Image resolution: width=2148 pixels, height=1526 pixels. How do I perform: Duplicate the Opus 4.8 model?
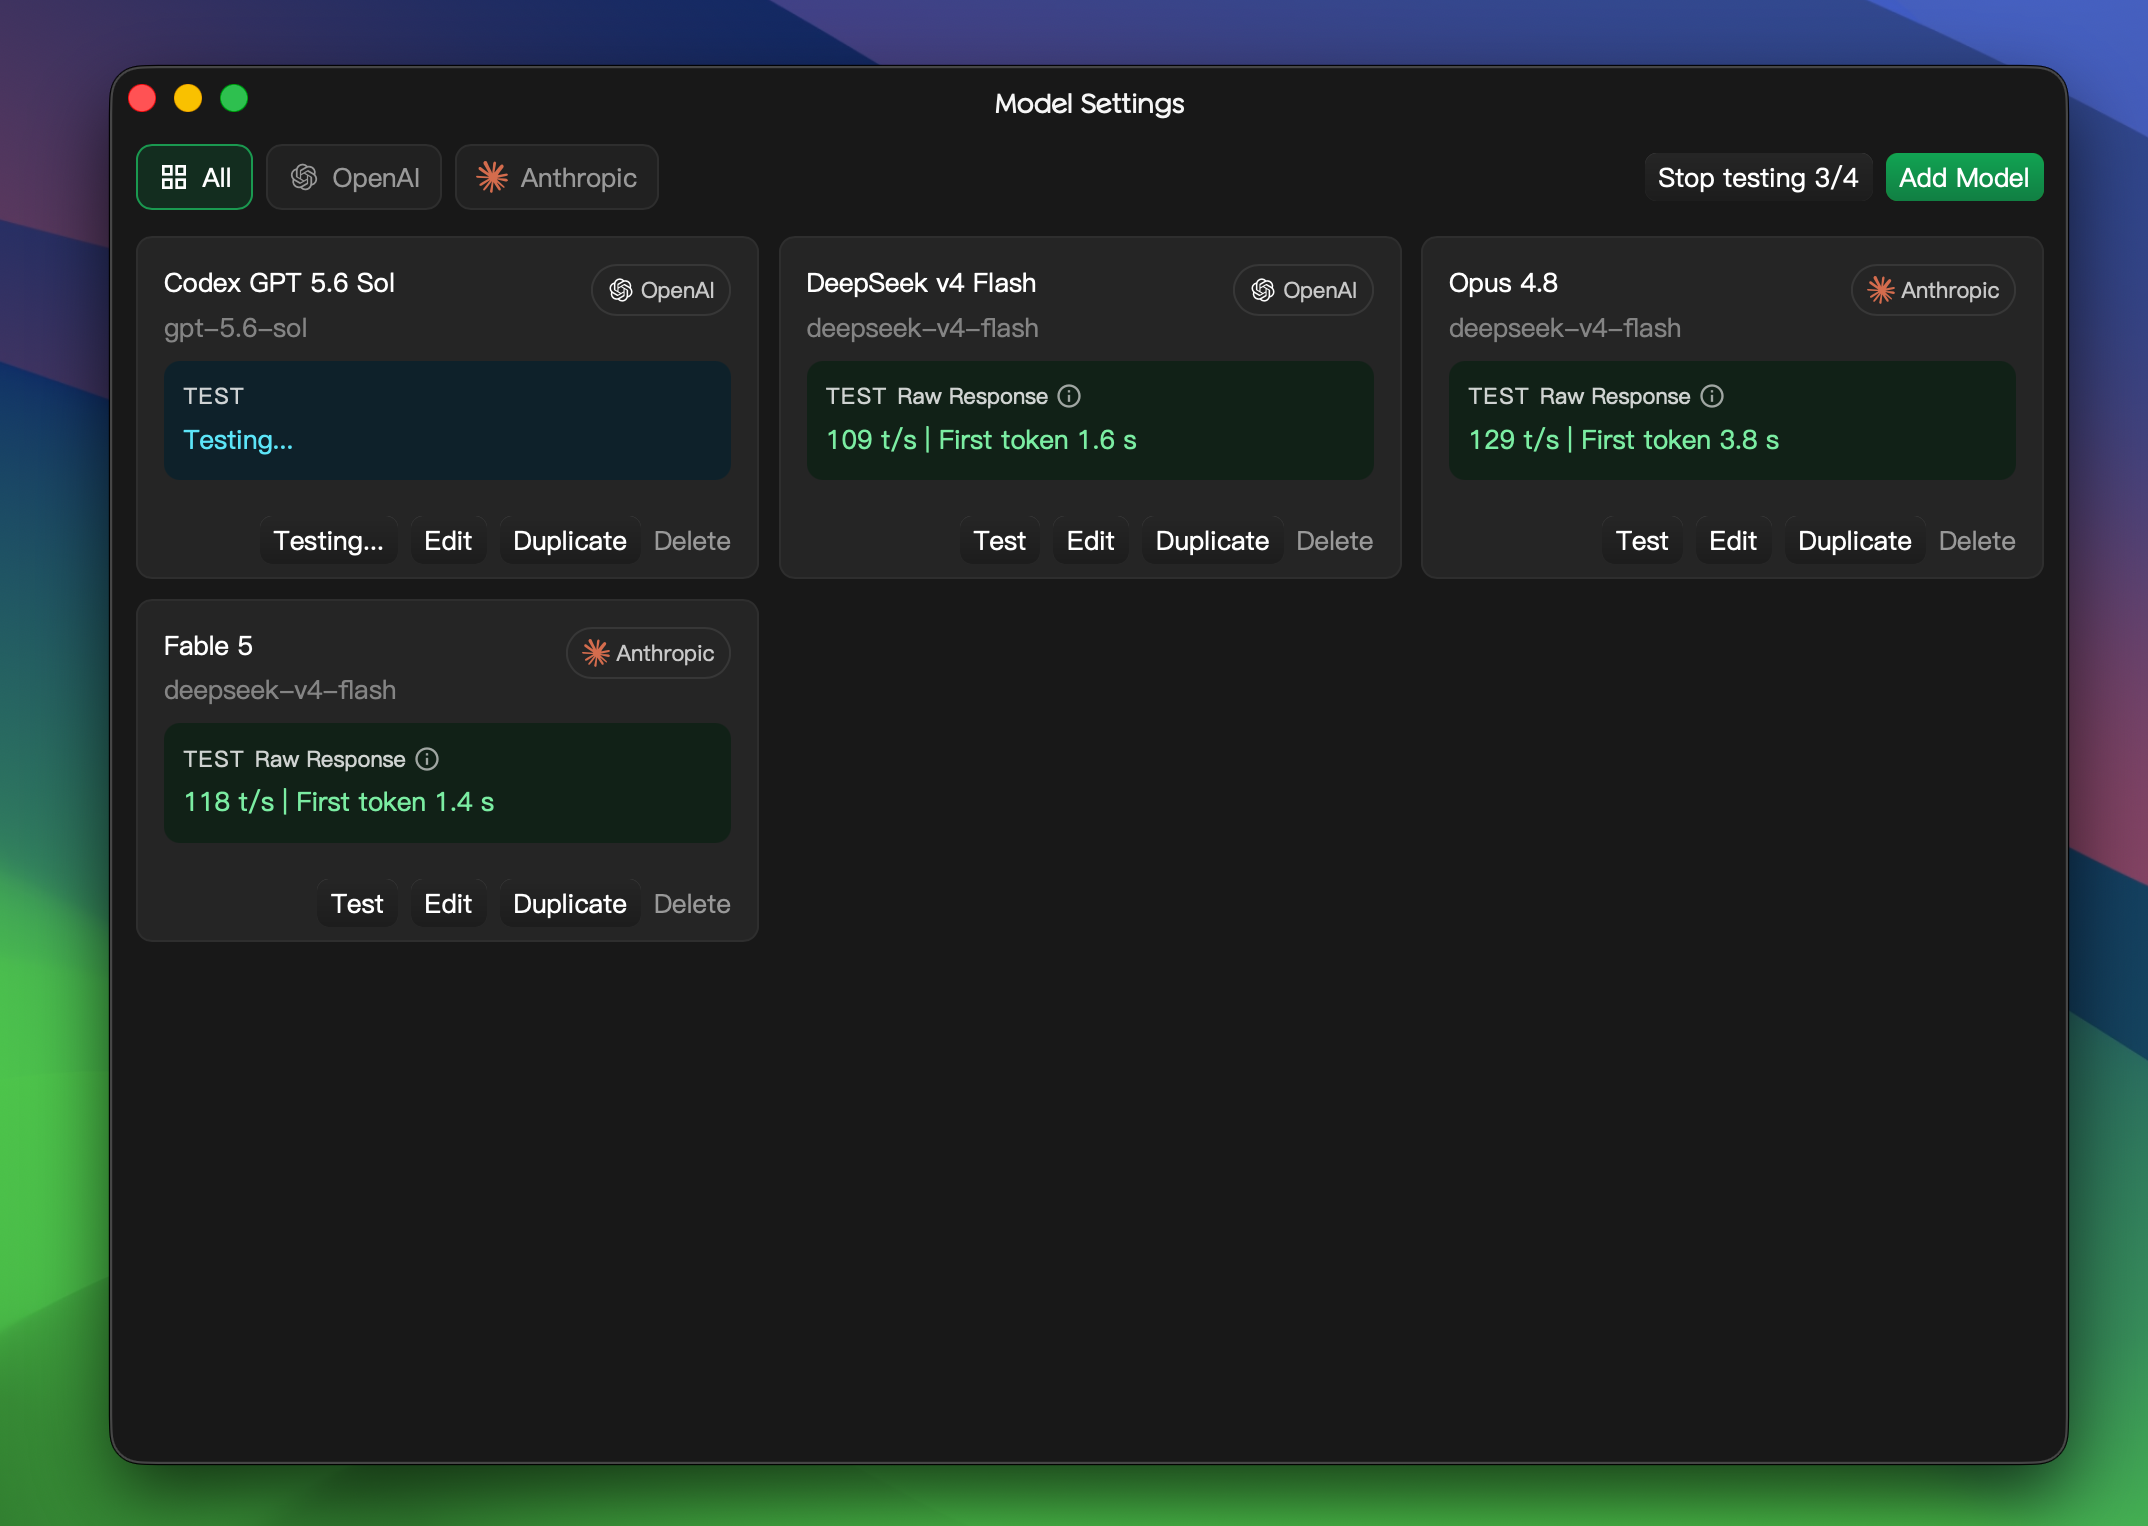(x=1855, y=541)
